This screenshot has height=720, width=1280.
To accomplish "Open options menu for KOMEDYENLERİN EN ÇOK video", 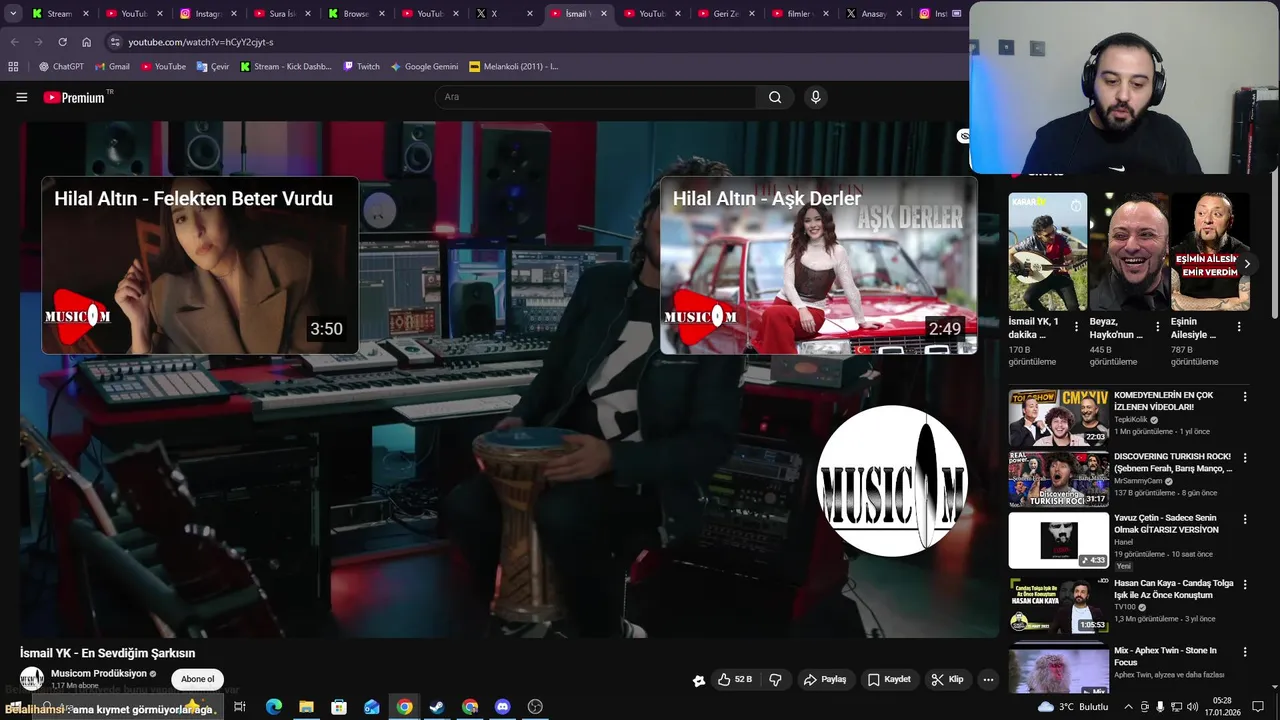I will coord(1245,397).
